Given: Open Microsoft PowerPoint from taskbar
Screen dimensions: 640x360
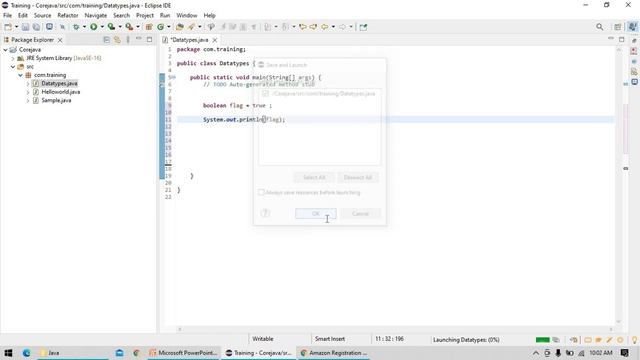Looking at the screenshot, I should 184,353.
